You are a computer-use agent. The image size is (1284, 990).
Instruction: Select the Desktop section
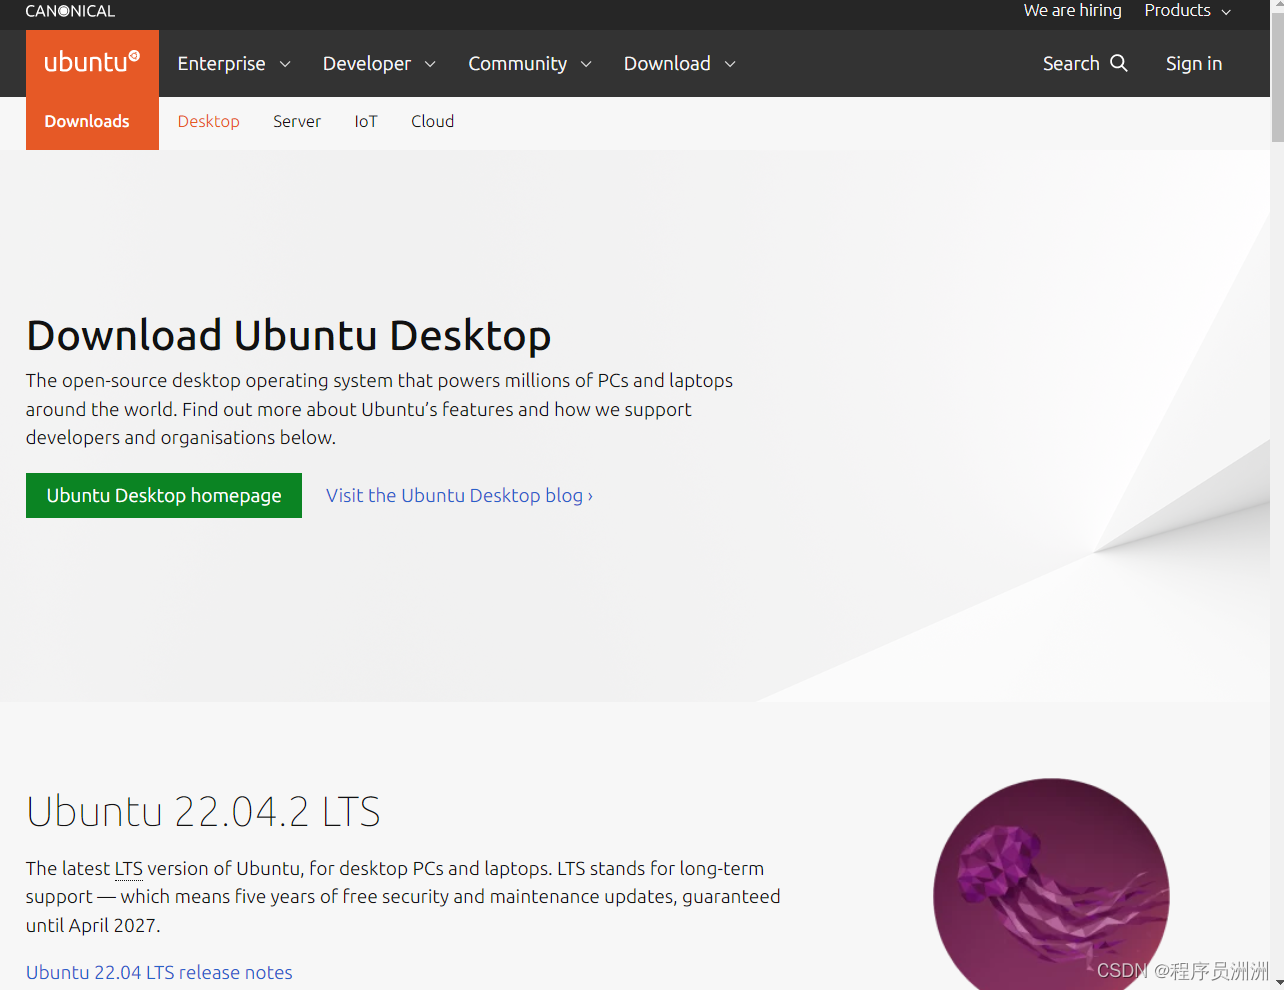(x=208, y=121)
